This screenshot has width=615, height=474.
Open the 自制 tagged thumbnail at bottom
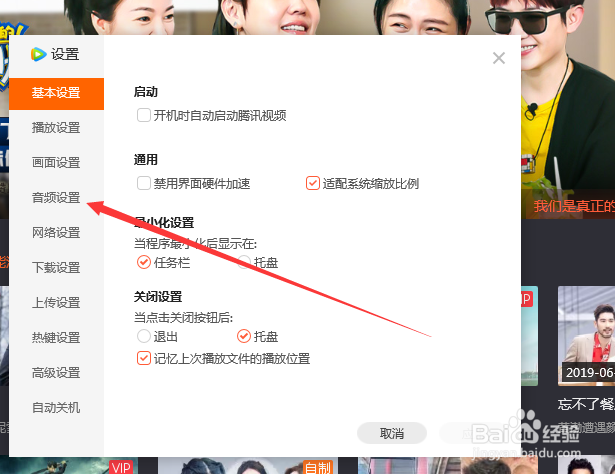[249, 465]
